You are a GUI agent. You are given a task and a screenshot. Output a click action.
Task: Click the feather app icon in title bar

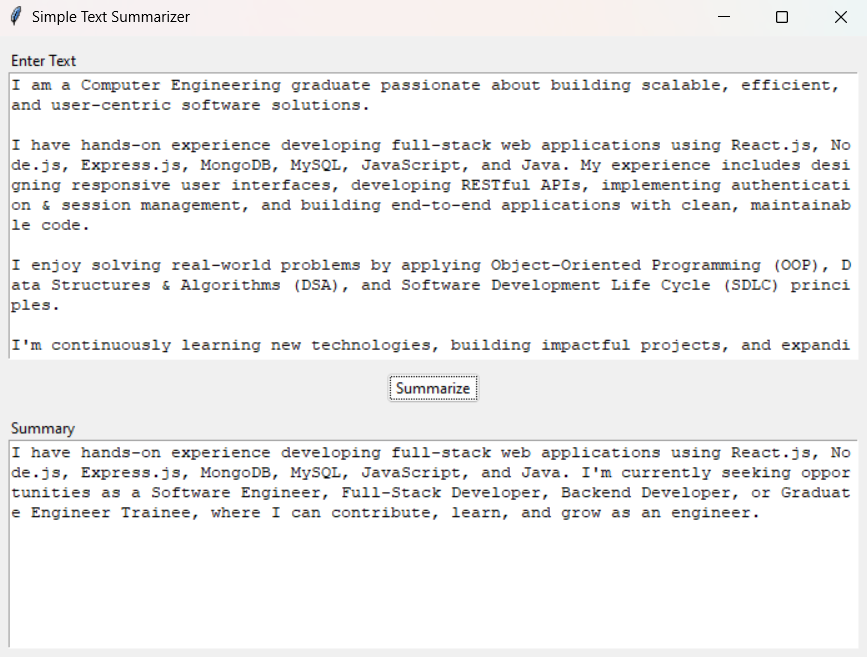pos(16,17)
